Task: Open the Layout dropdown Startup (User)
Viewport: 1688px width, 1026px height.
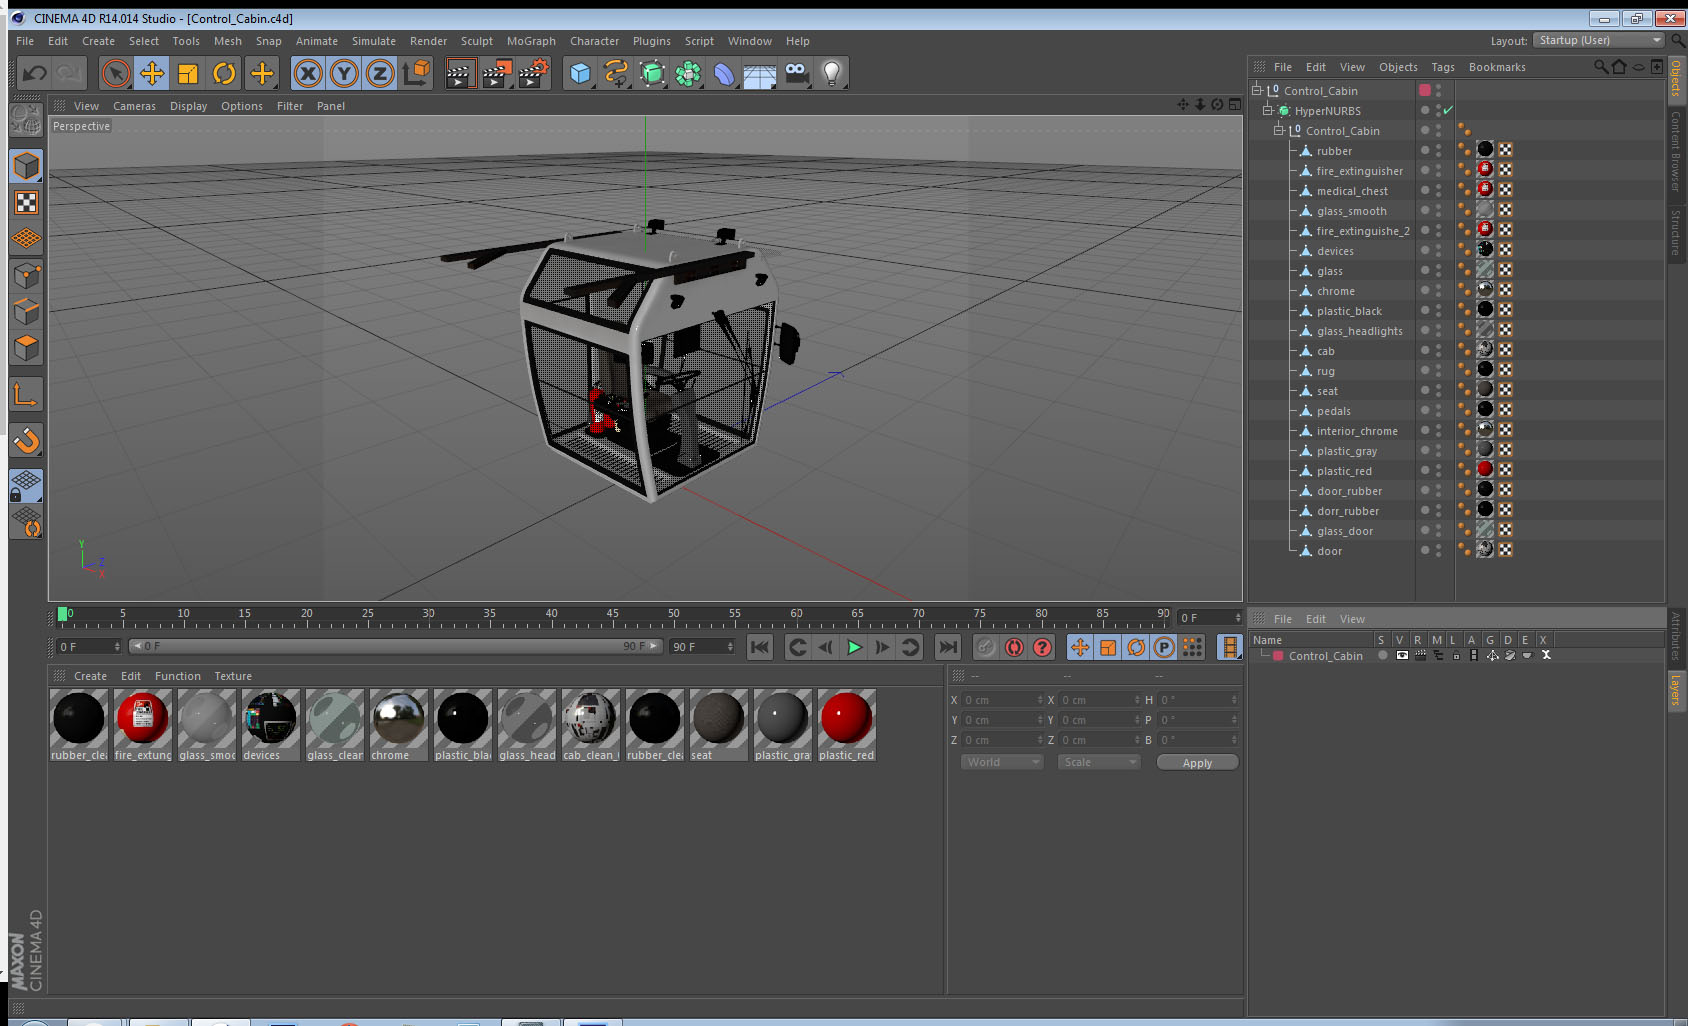Action: pos(1599,40)
